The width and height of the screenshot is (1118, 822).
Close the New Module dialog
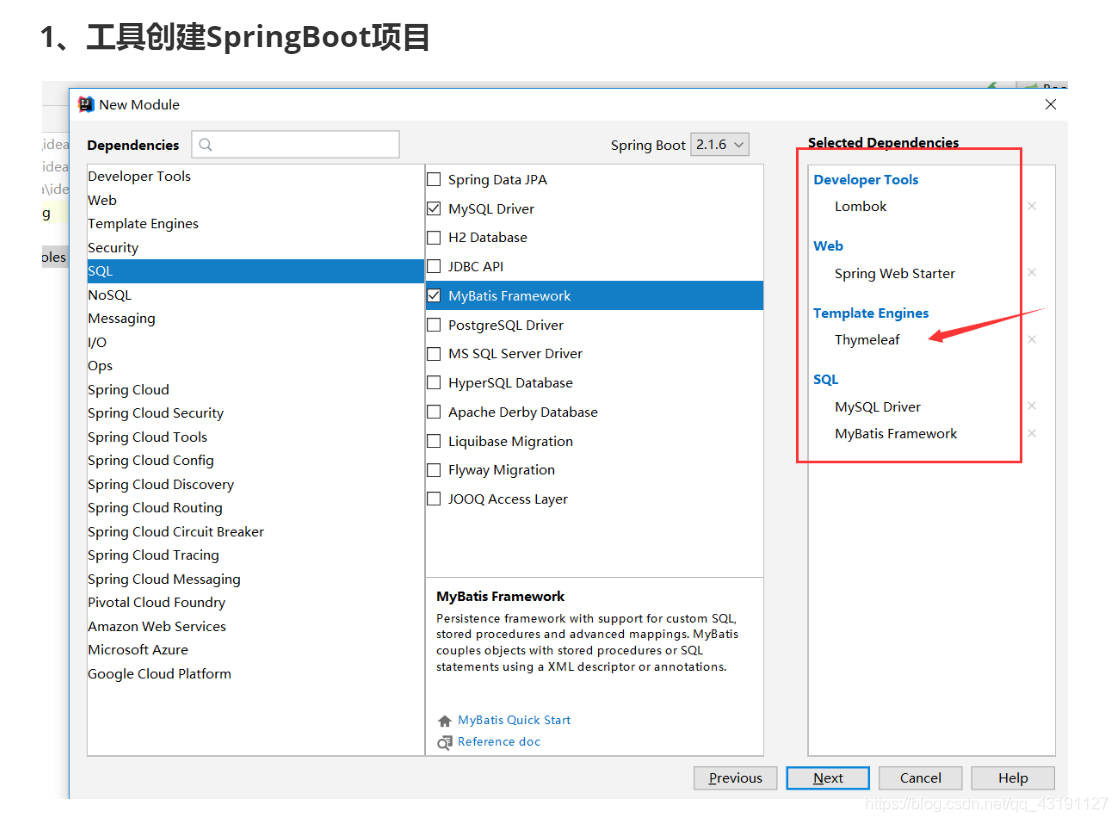point(1050,104)
